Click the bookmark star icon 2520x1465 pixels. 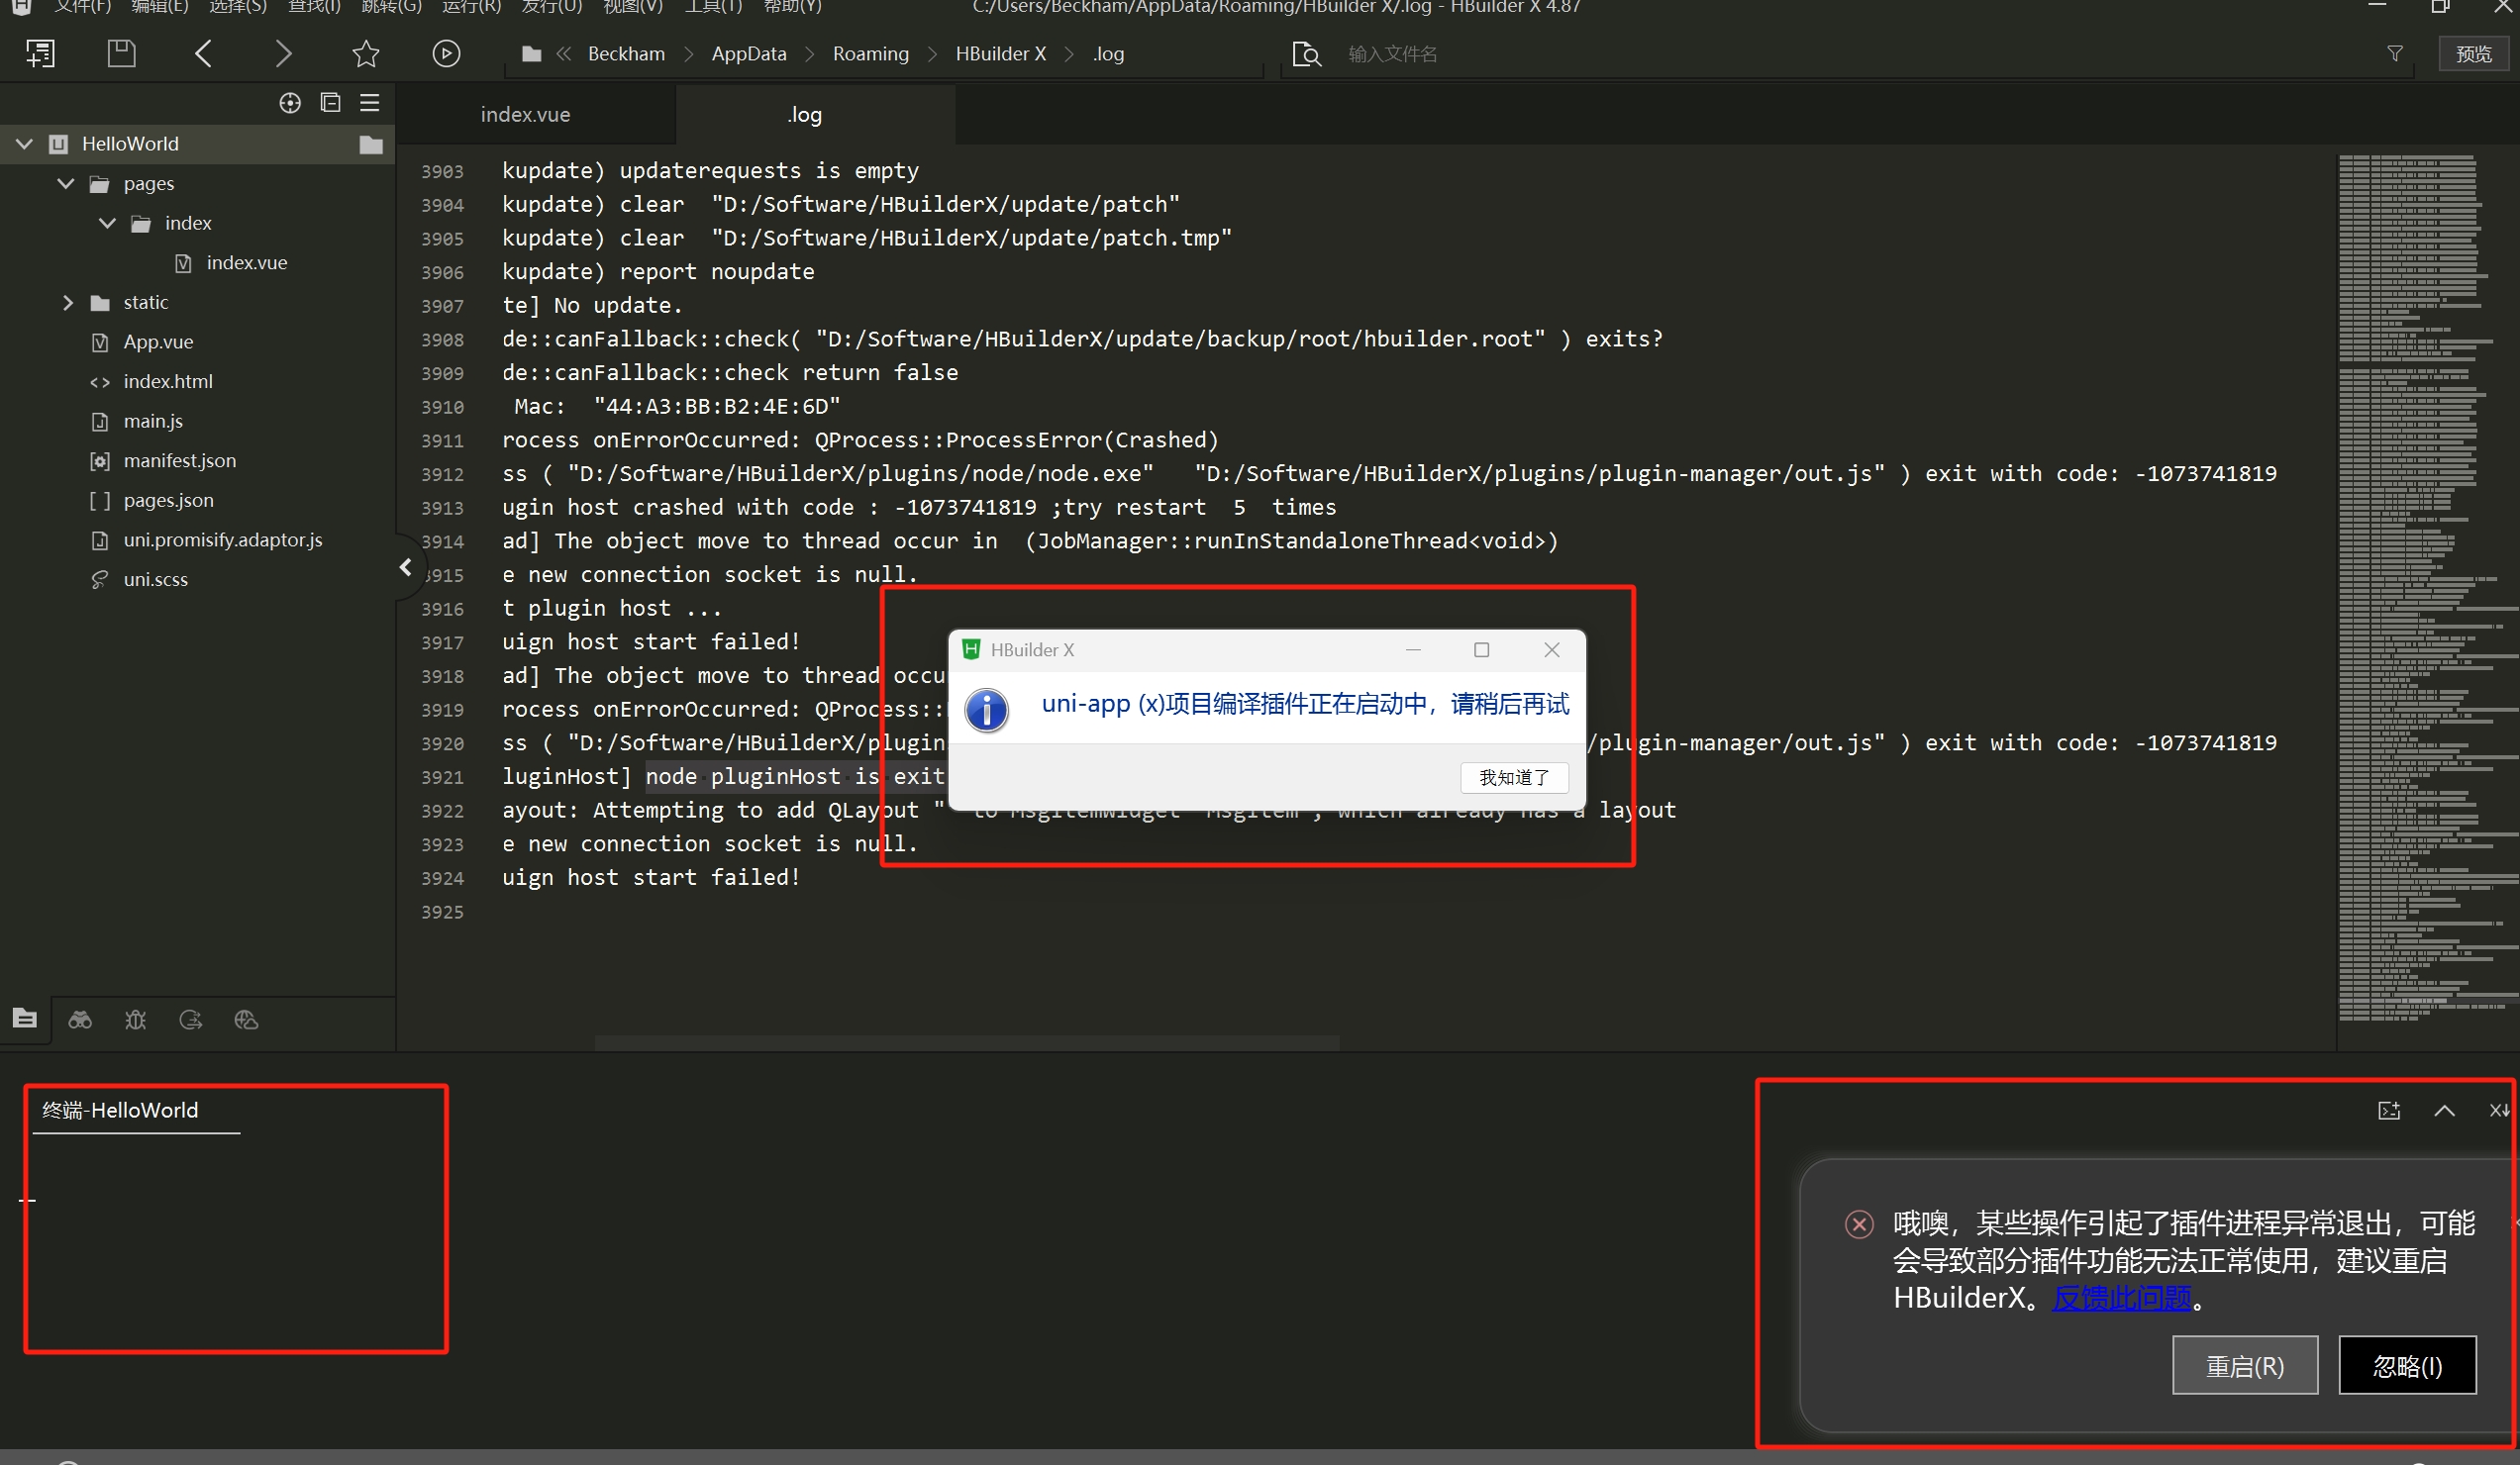click(x=366, y=53)
